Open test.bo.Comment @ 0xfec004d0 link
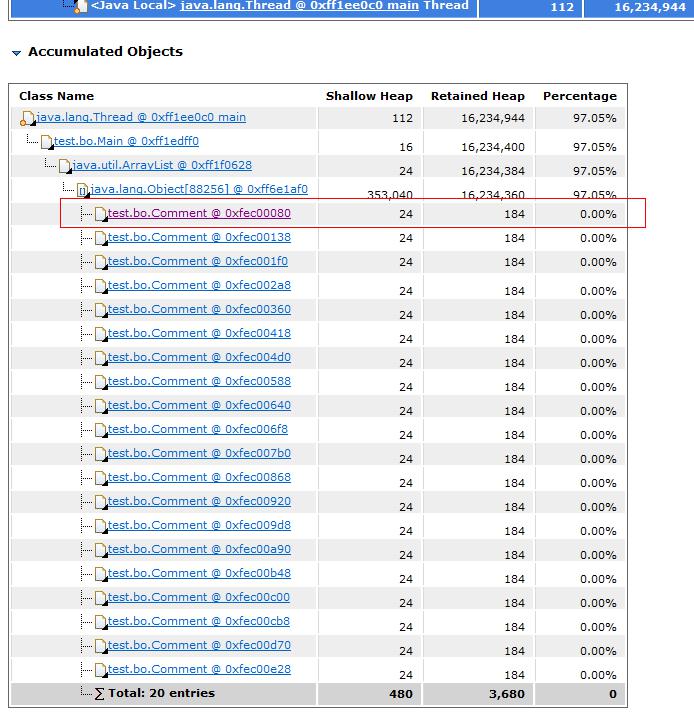694x720 pixels. [x=199, y=357]
